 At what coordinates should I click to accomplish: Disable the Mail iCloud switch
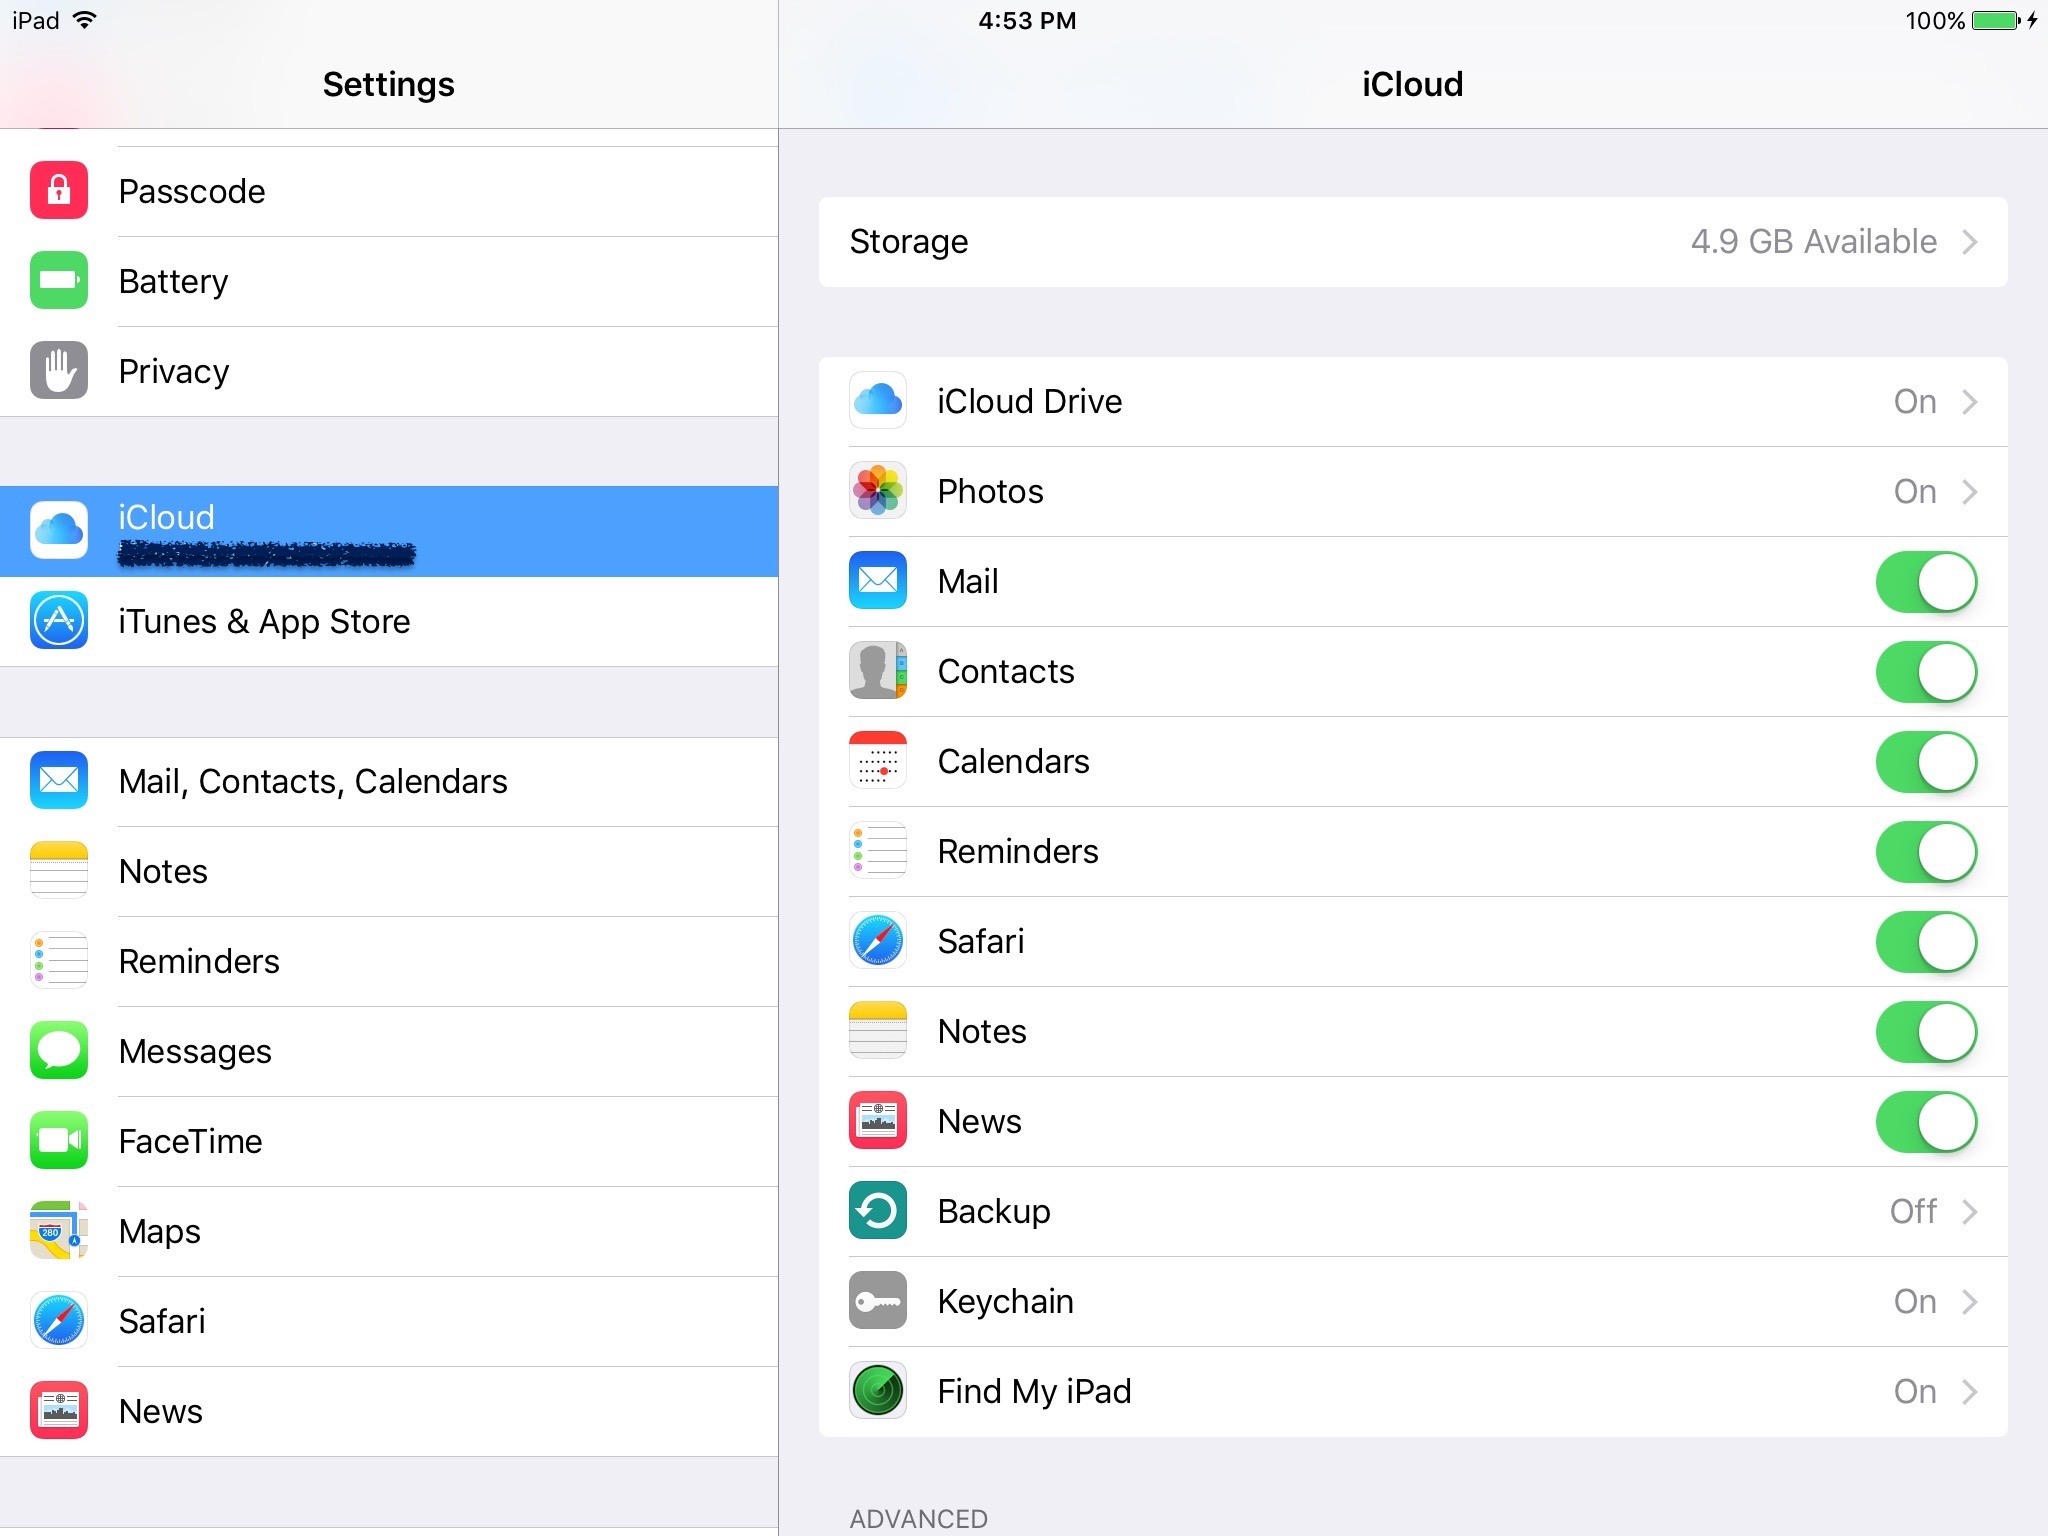1925,582
